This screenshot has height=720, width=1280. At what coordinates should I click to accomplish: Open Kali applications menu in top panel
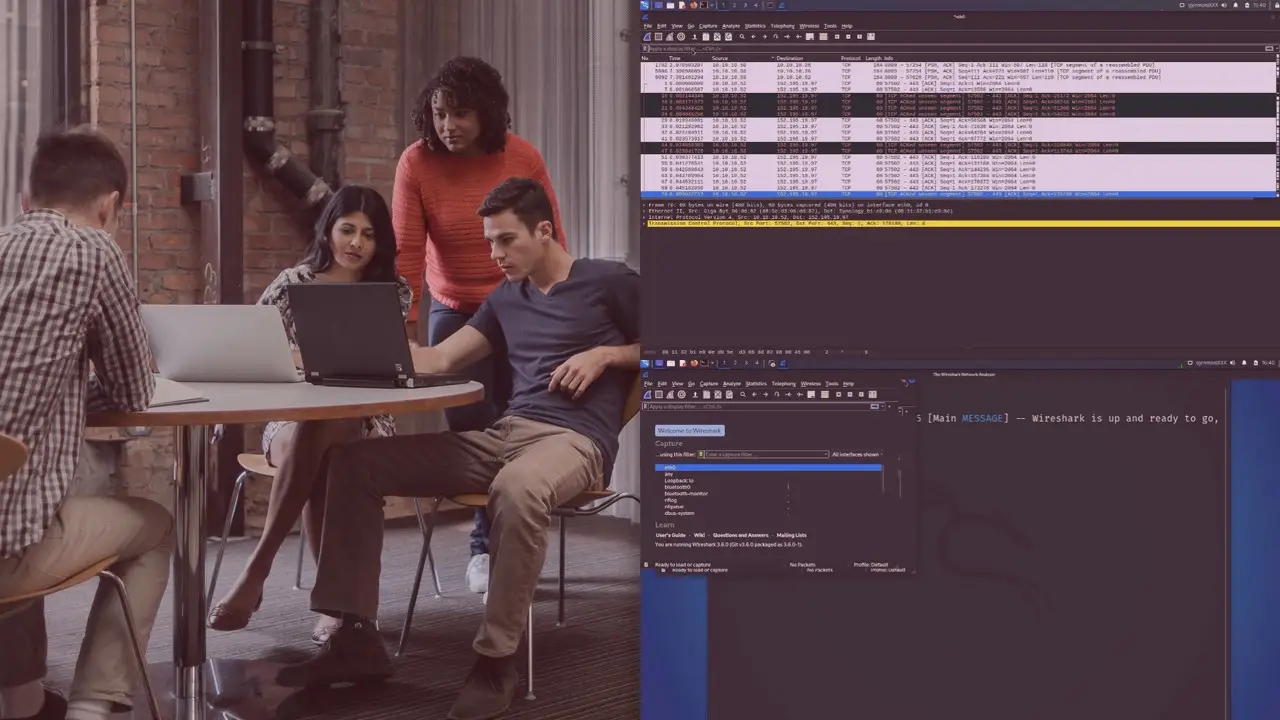[x=646, y=4]
